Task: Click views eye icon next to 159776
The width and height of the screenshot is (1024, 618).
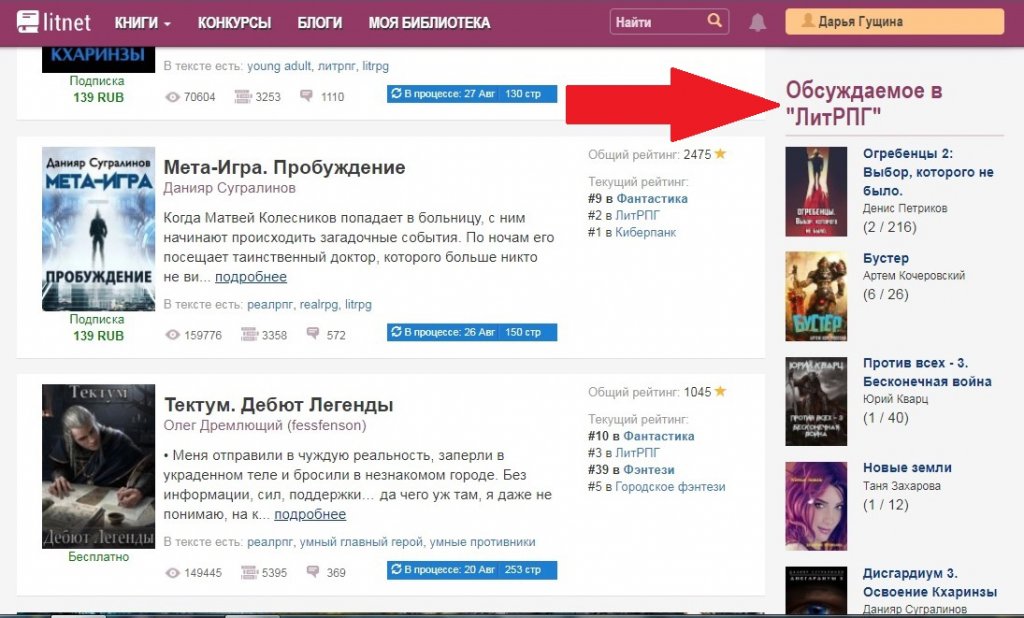Action: (172, 334)
